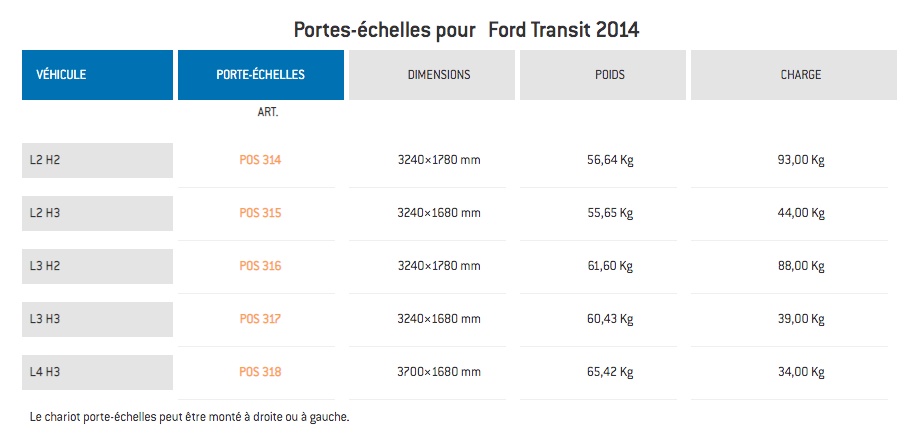Select the L3 H3 vehicle row

97,319
